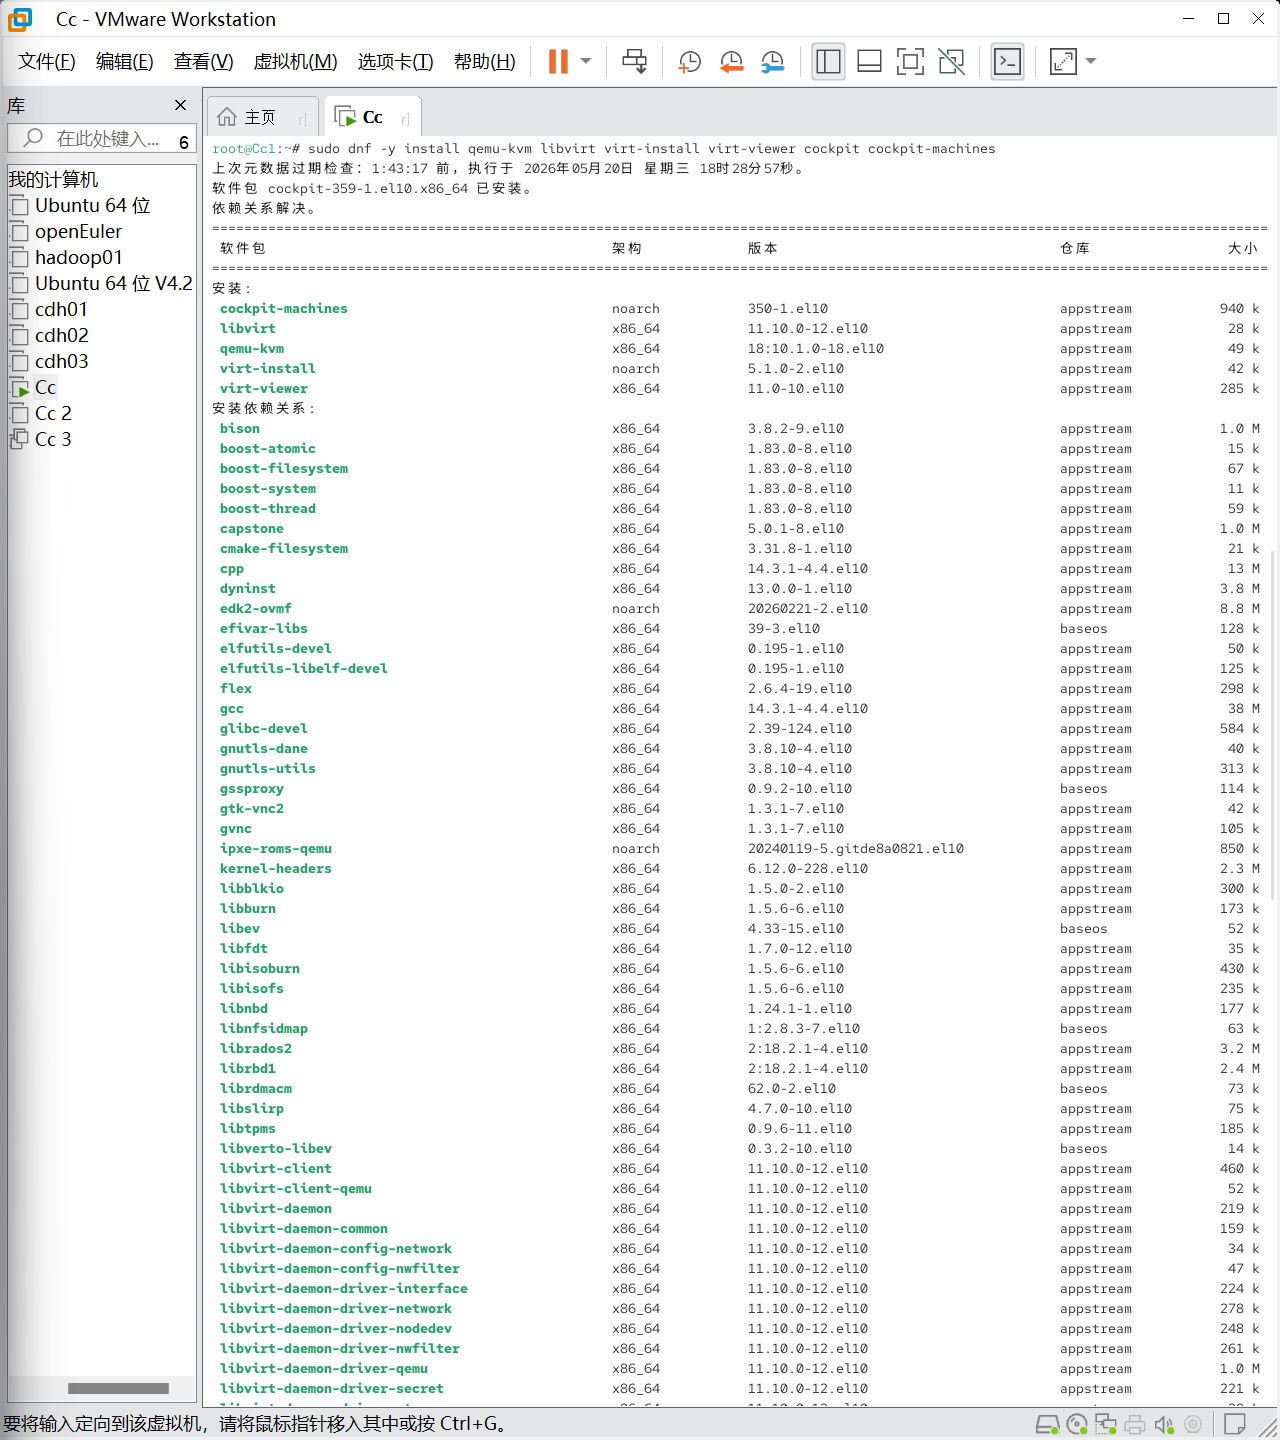Toggle the console view button
The height and width of the screenshot is (1440, 1280).
click(x=1007, y=61)
